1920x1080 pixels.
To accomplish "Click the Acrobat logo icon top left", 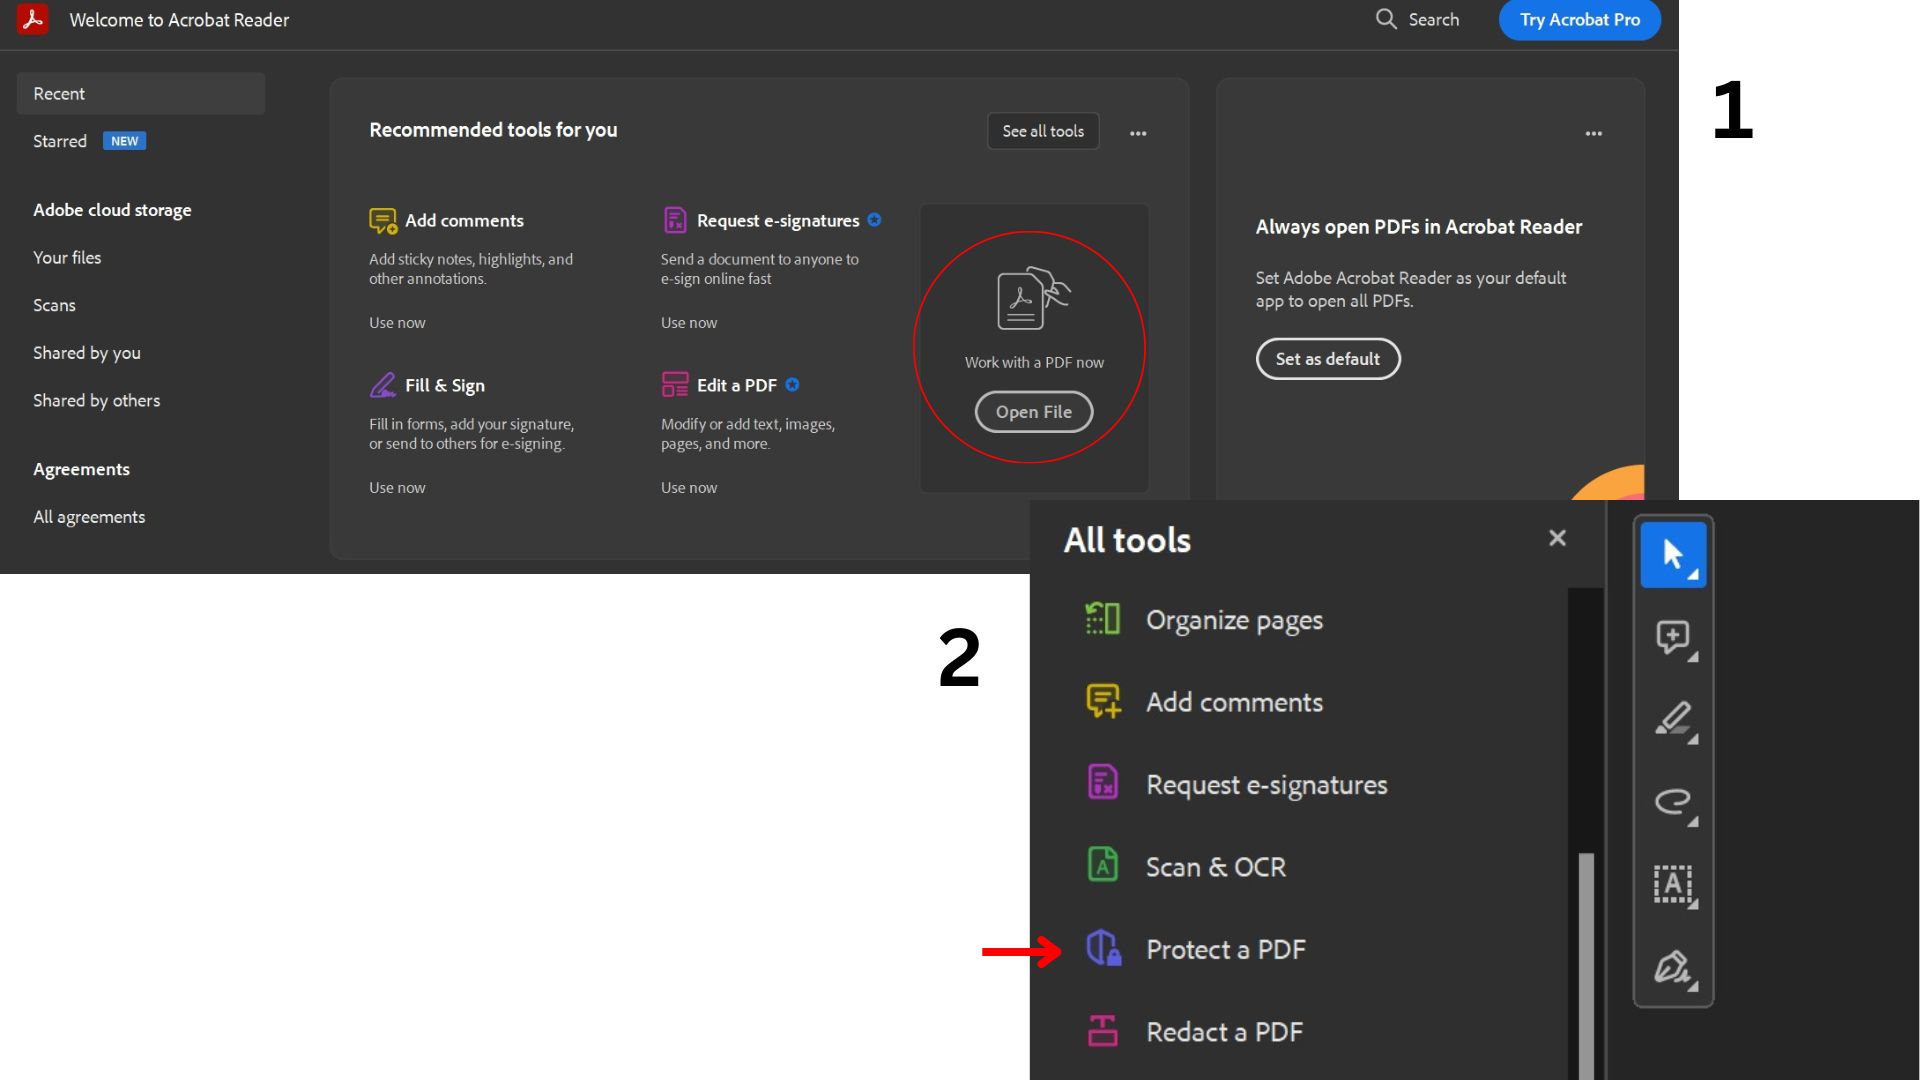I will (33, 20).
